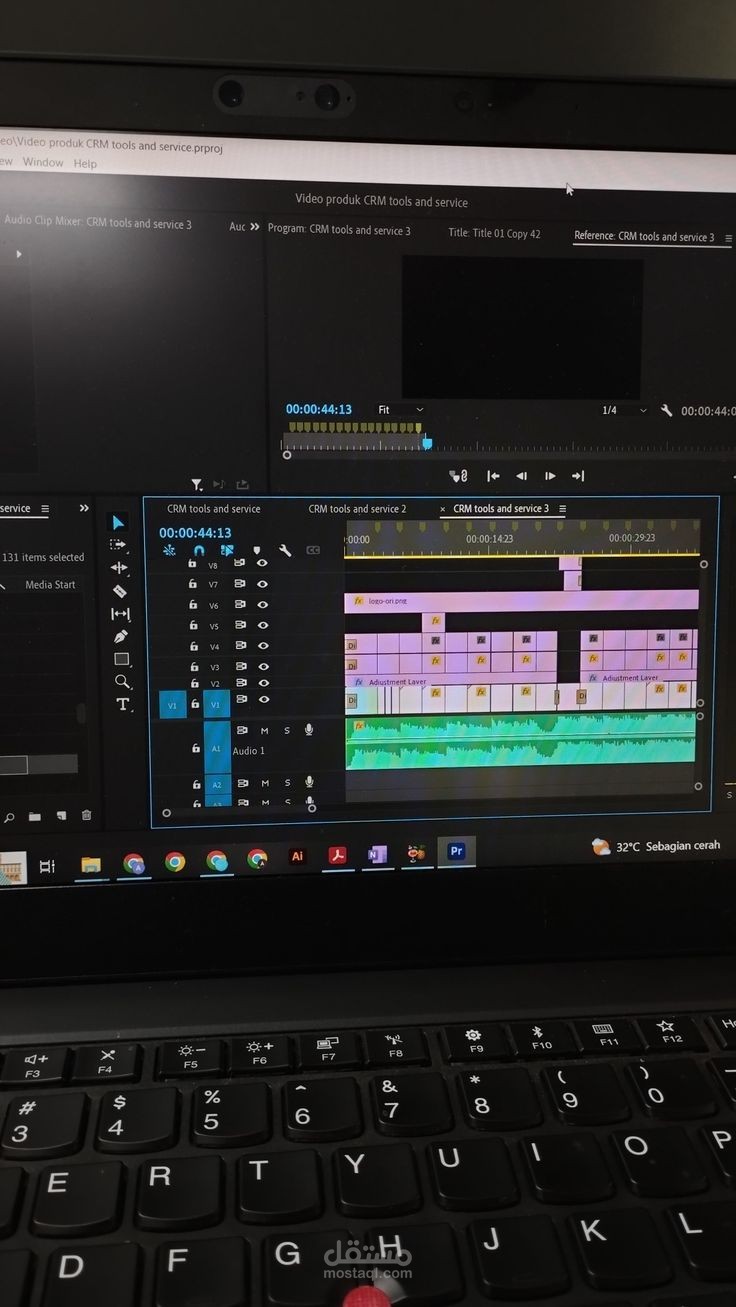
Task: Step back one frame
Action: [x=521, y=476]
